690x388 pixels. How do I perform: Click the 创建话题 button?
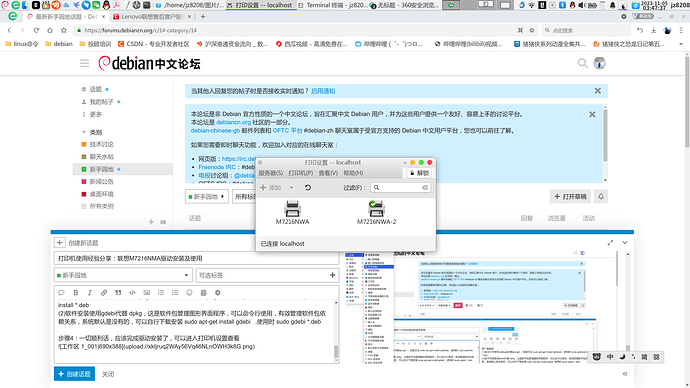point(74,374)
